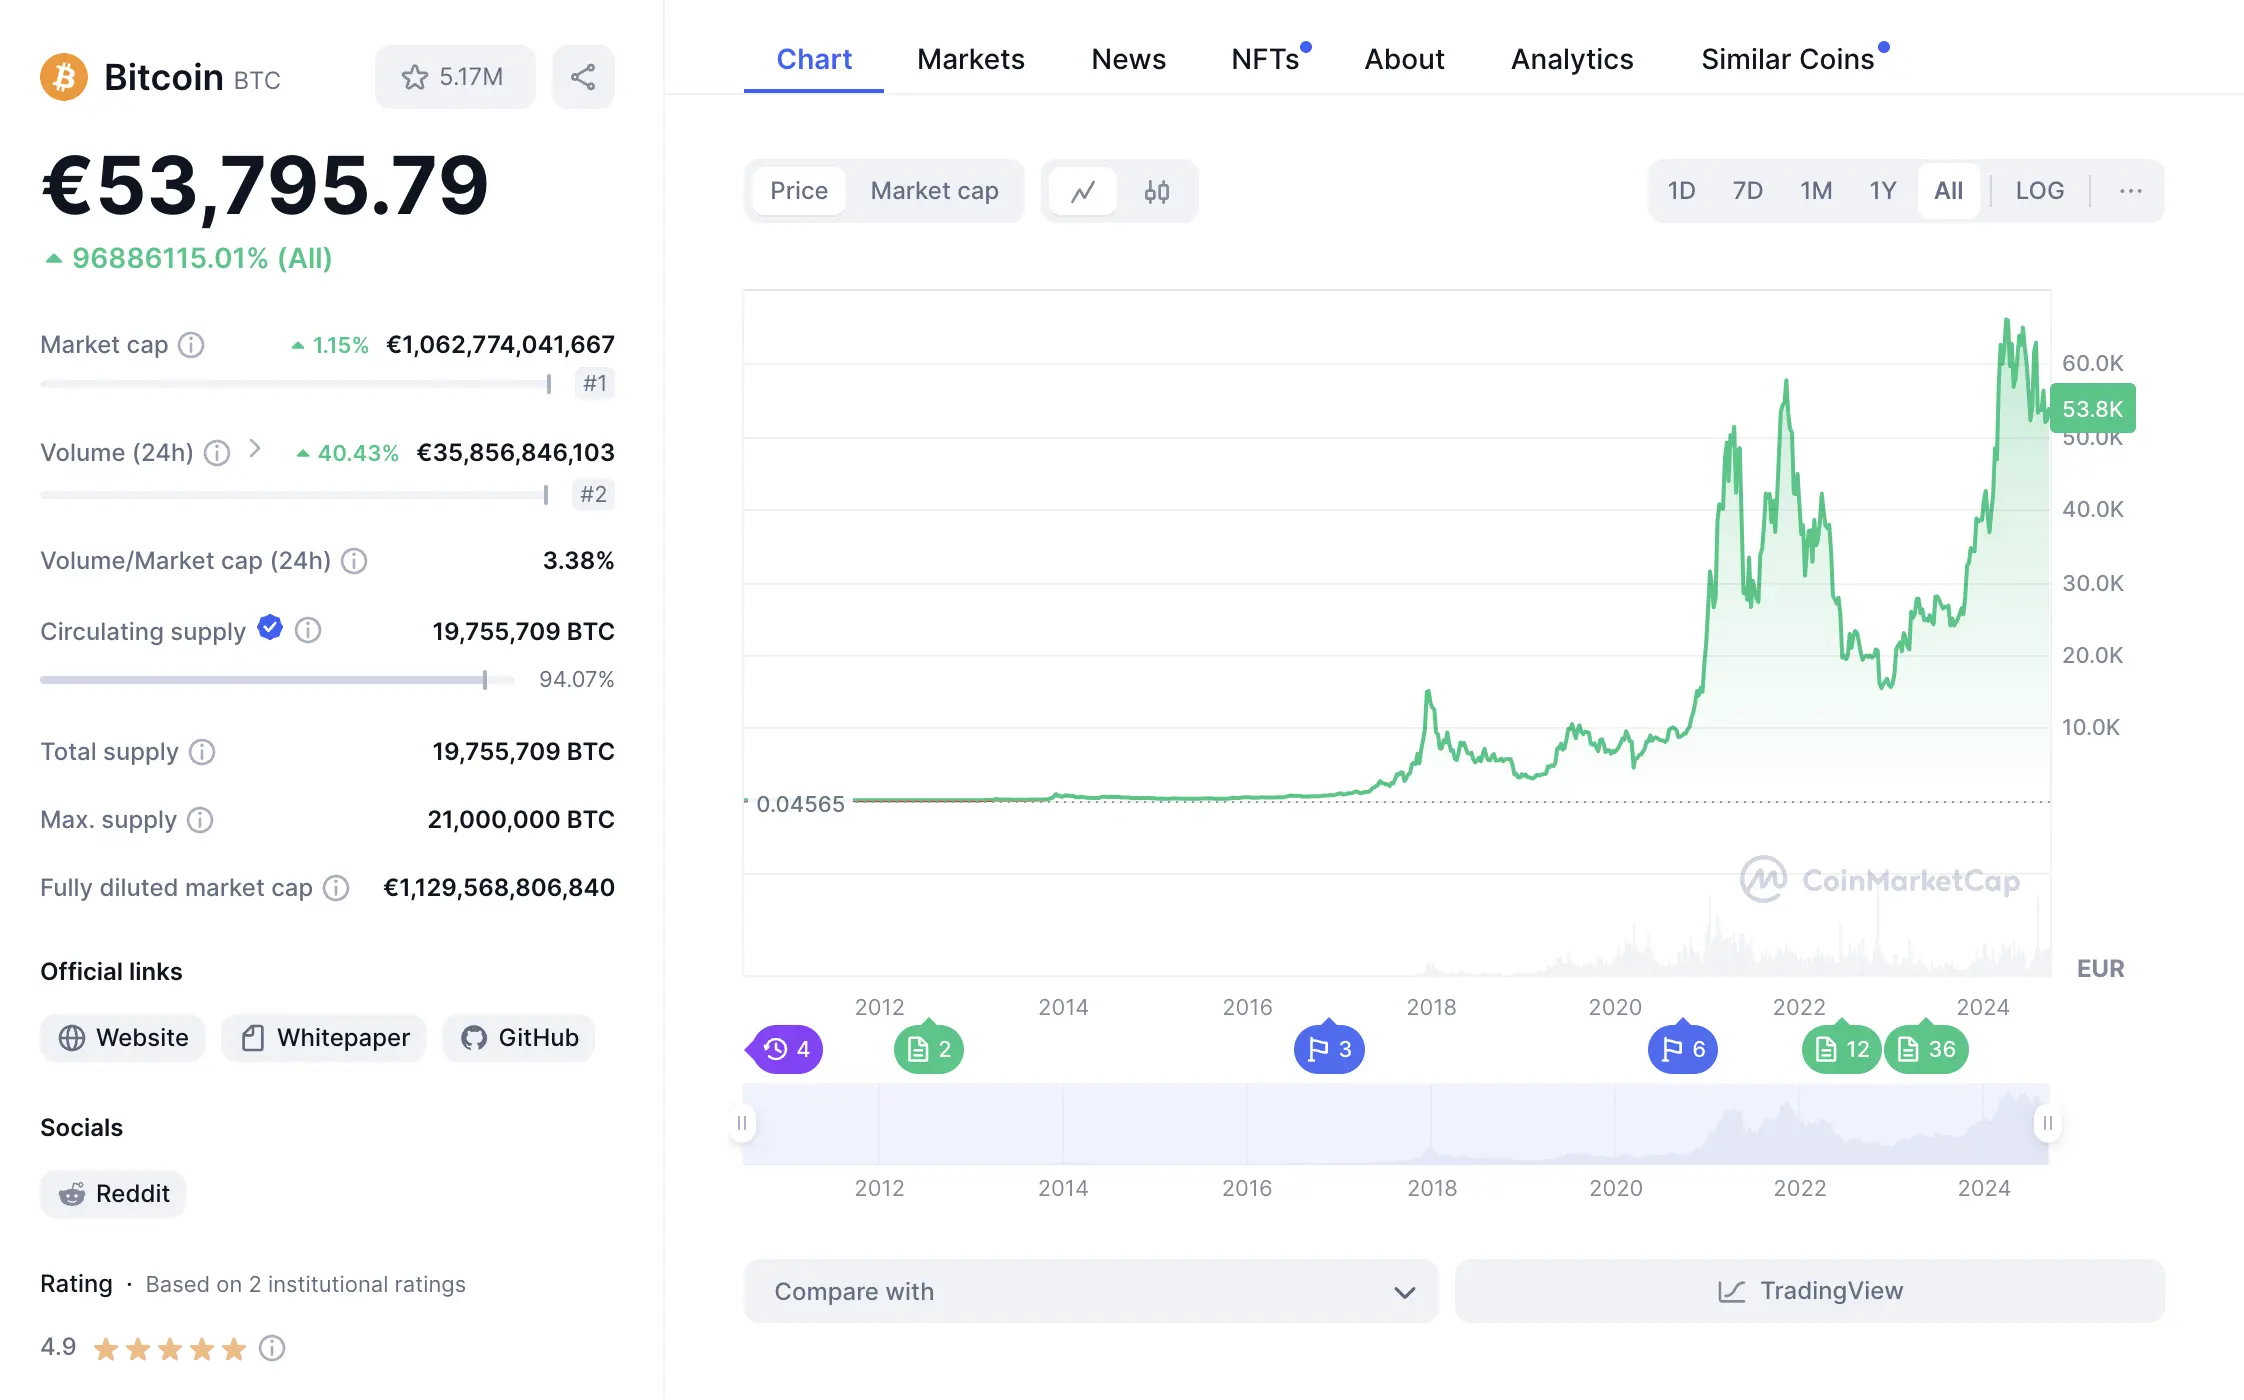Open the Analytics tab
The image size is (2244, 1400).
pyautogui.click(x=1572, y=59)
